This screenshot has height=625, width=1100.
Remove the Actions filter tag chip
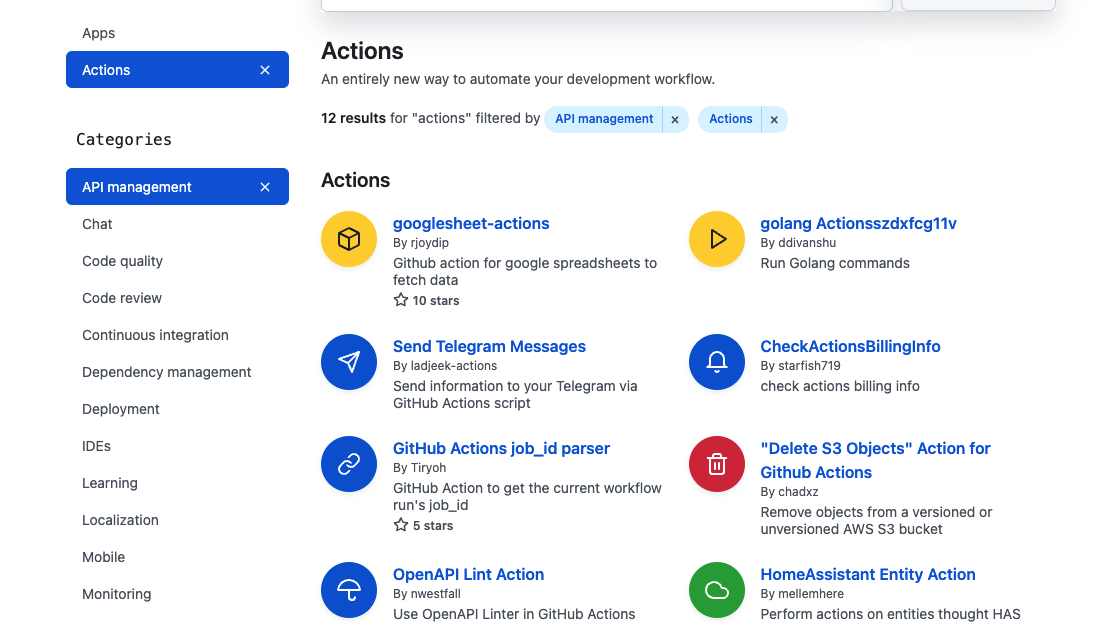(774, 120)
